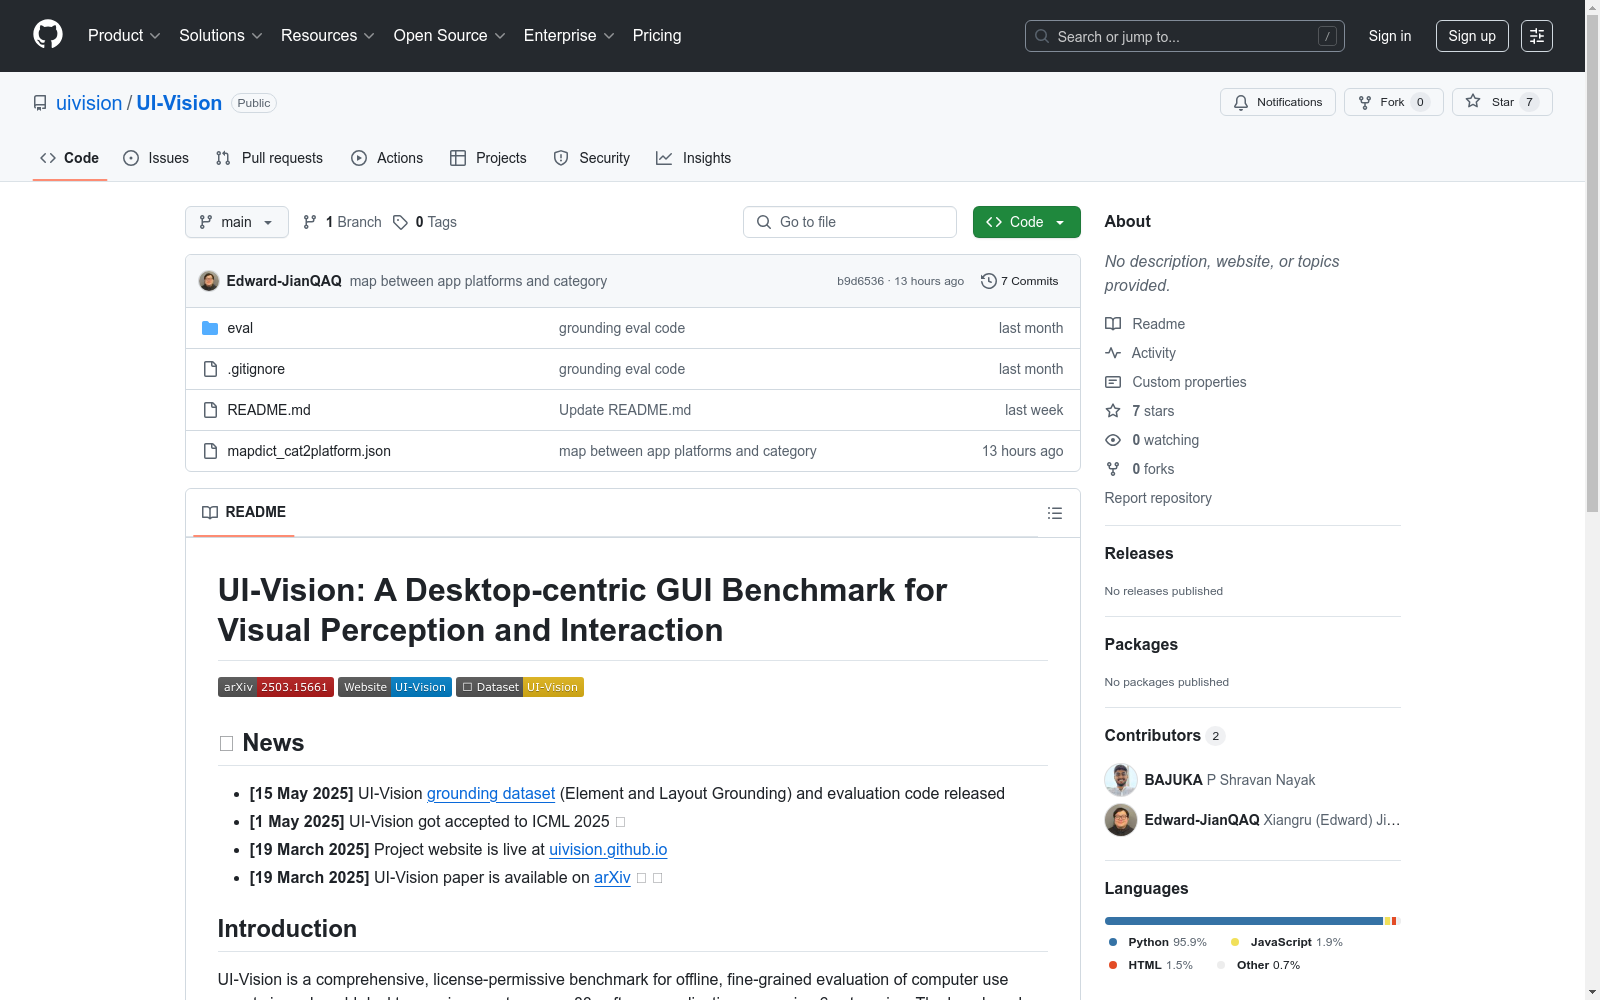Image resolution: width=1600 pixels, height=1000 pixels.
Task: Click the arXiv paper link in News
Action: [612, 877]
